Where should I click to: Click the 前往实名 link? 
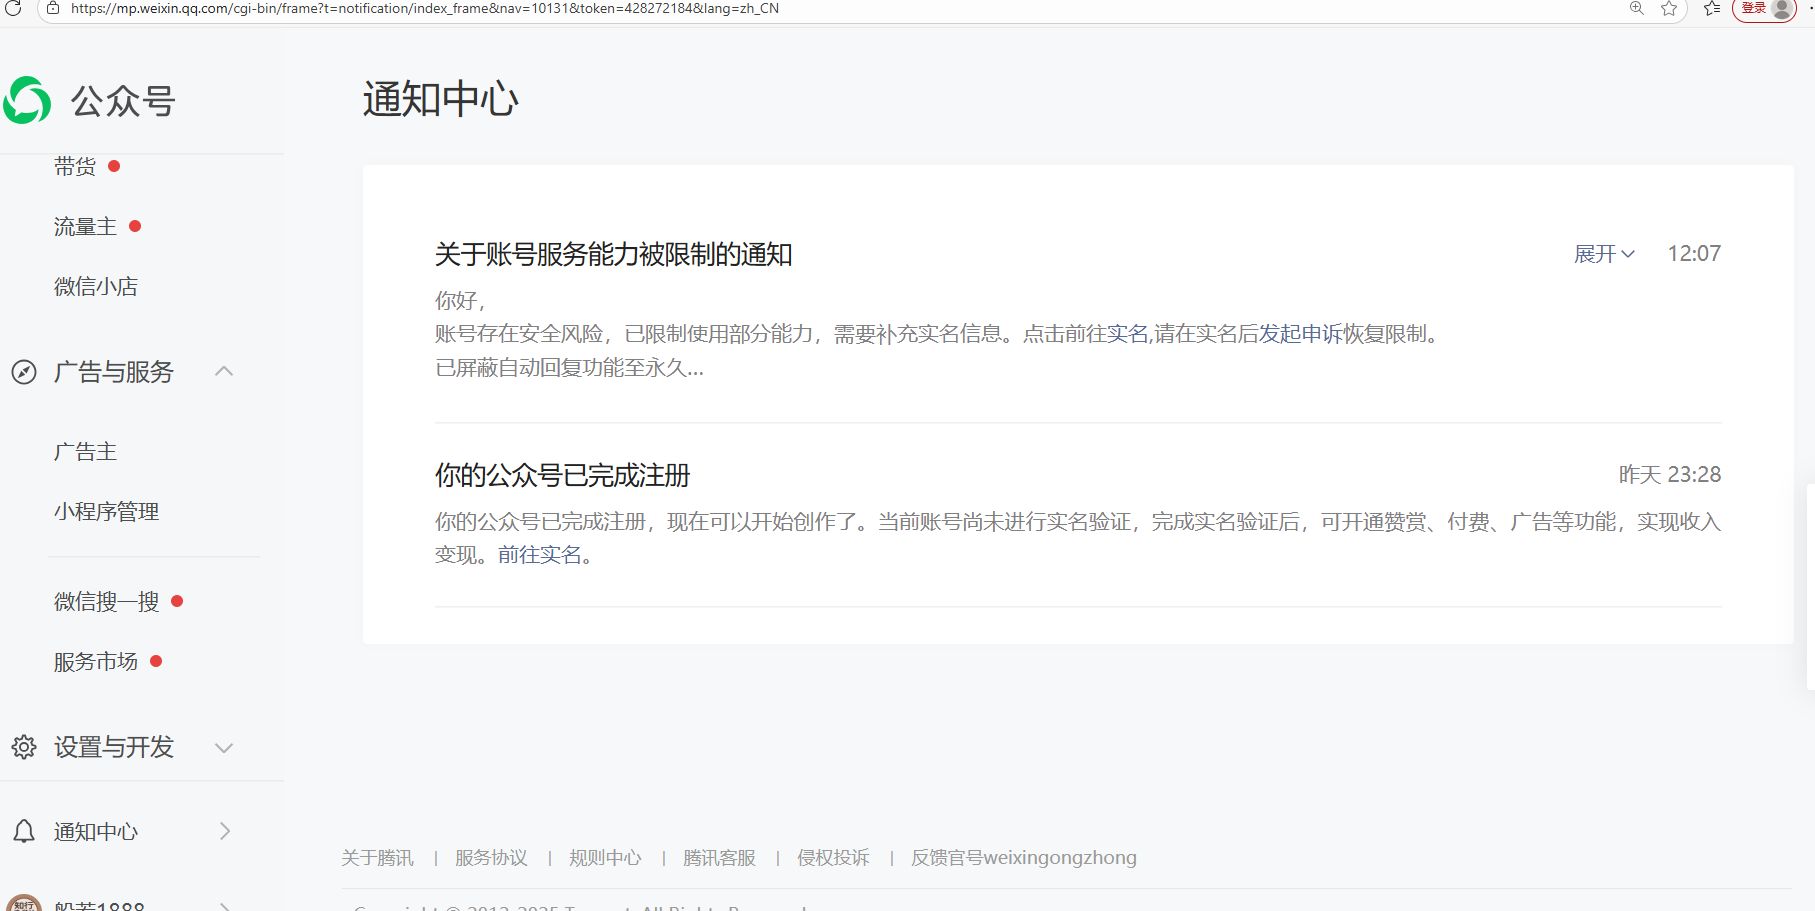(540, 555)
